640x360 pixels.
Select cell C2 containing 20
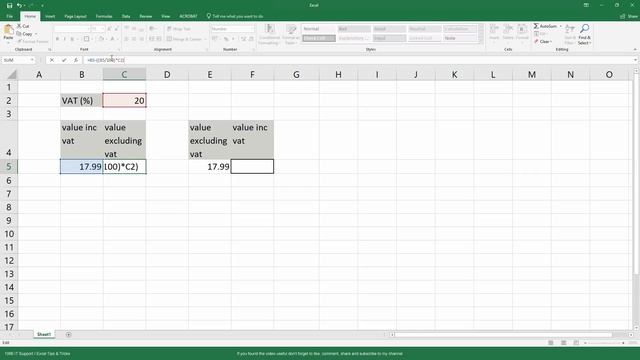coord(124,100)
